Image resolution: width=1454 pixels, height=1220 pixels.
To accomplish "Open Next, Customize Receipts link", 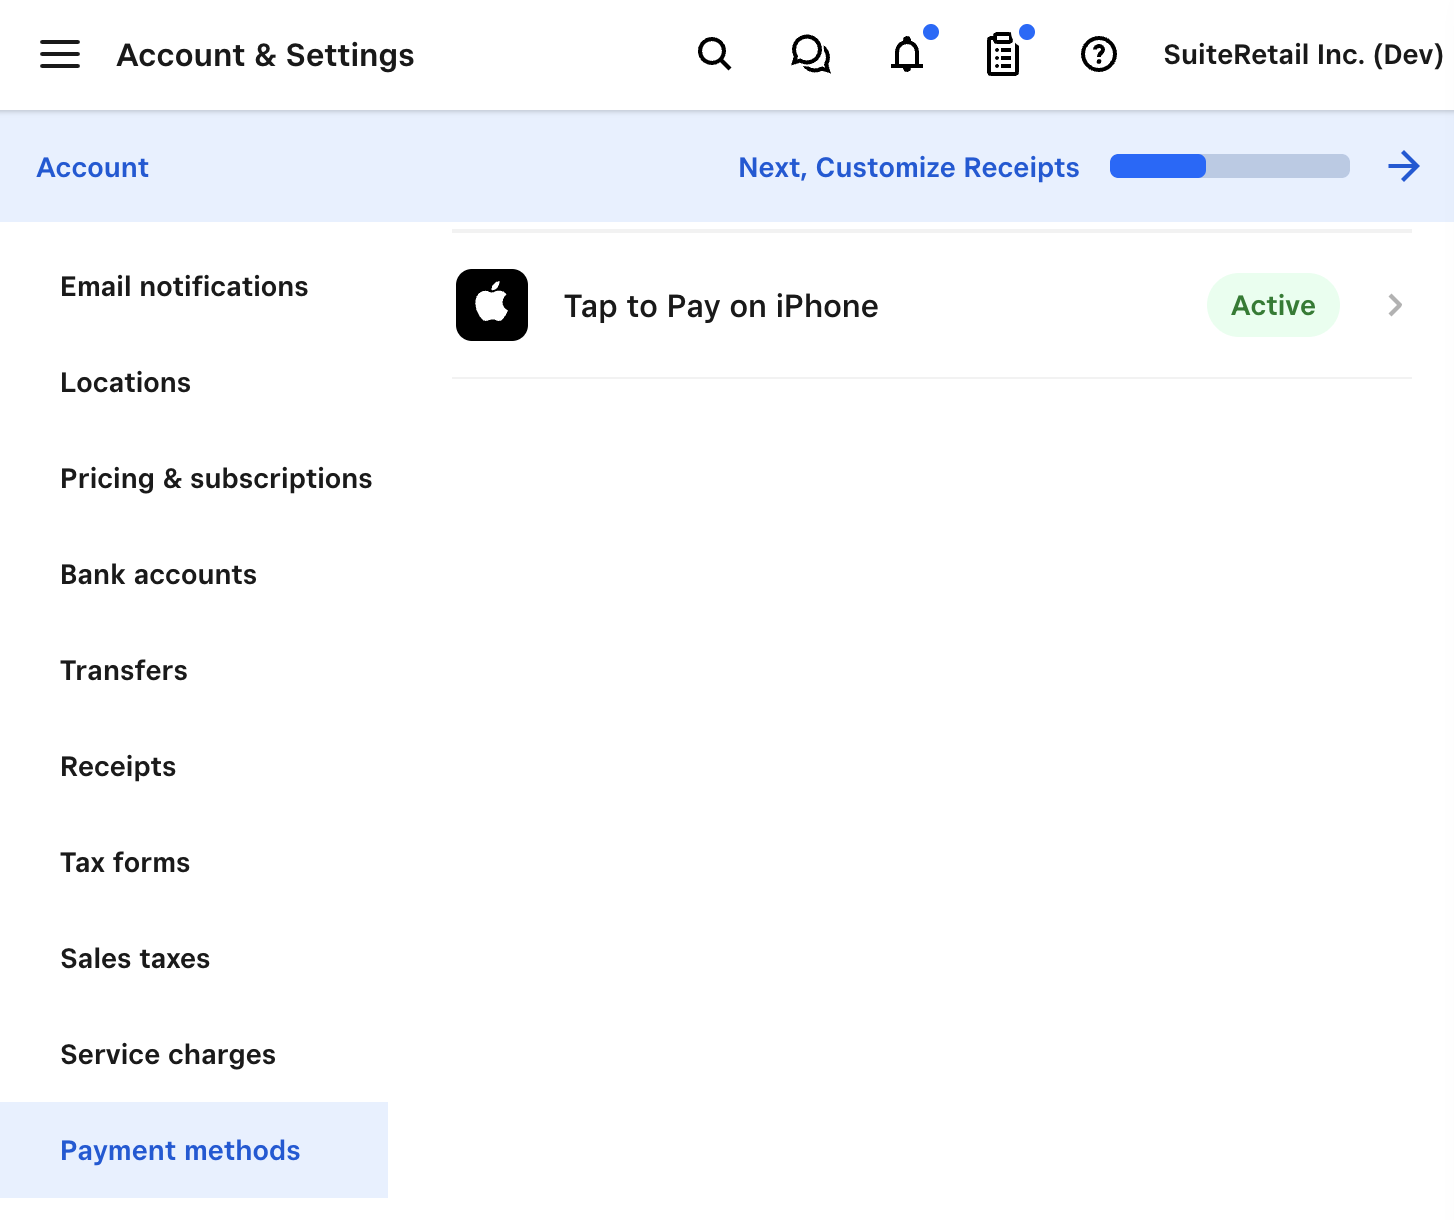I will pos(908,167).
